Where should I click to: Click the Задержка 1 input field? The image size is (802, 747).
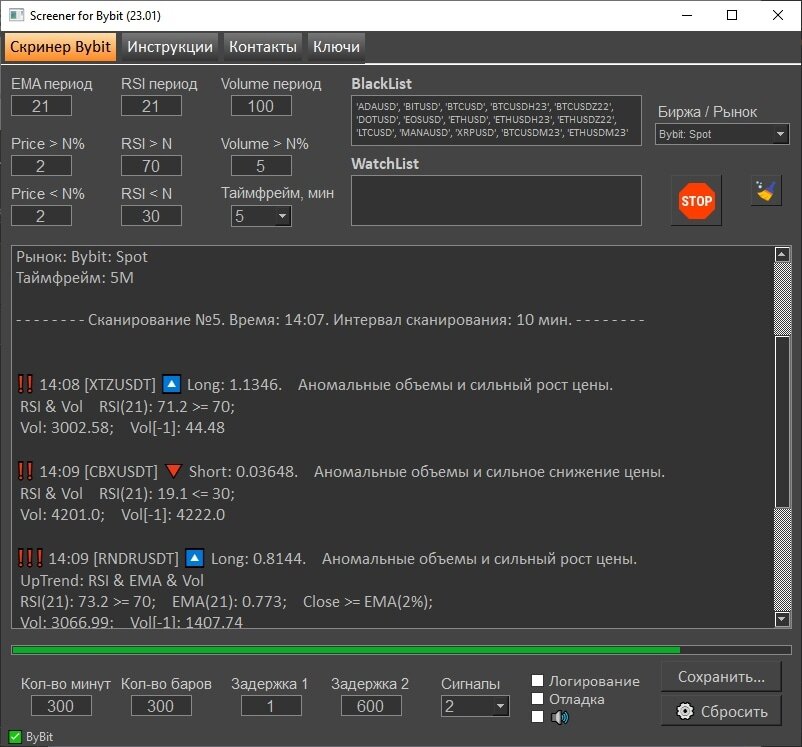(x=271, y=706)
